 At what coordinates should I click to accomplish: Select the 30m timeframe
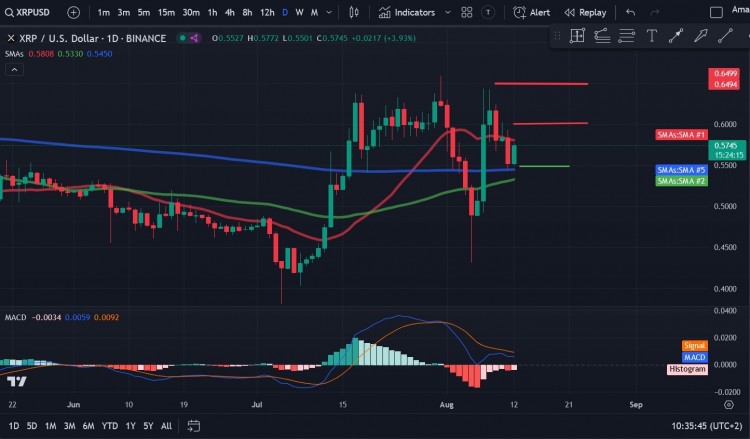[191, 12]
